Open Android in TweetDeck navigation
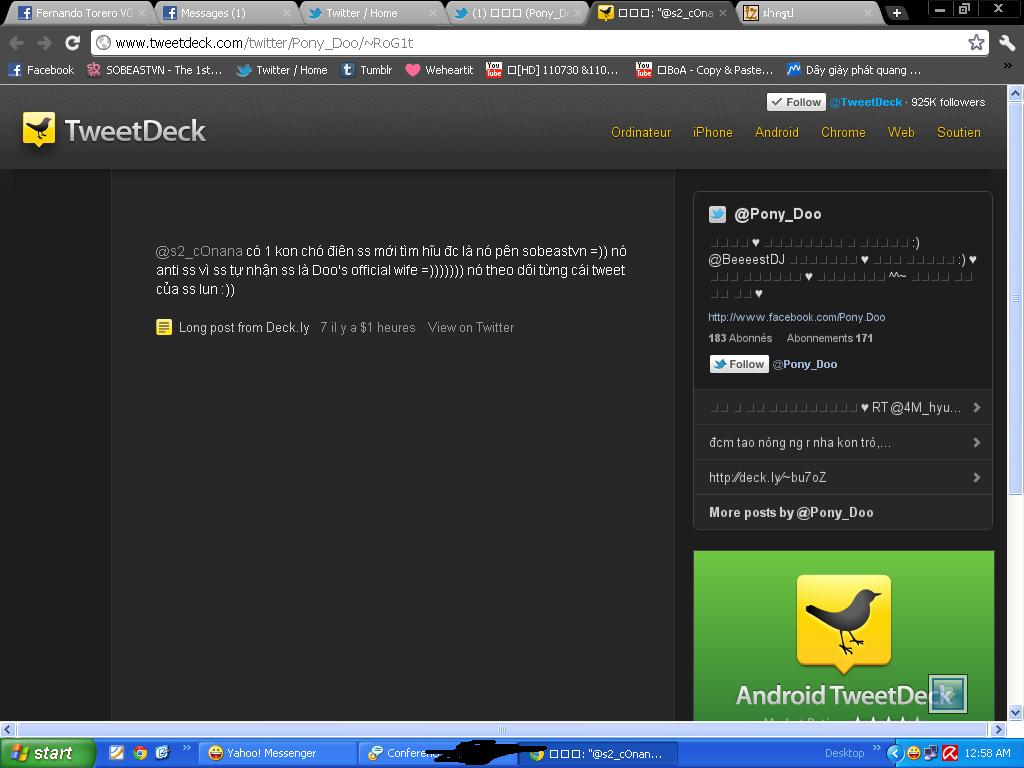Viewport: 1024px width, 768px height. [x=776, y=133]
